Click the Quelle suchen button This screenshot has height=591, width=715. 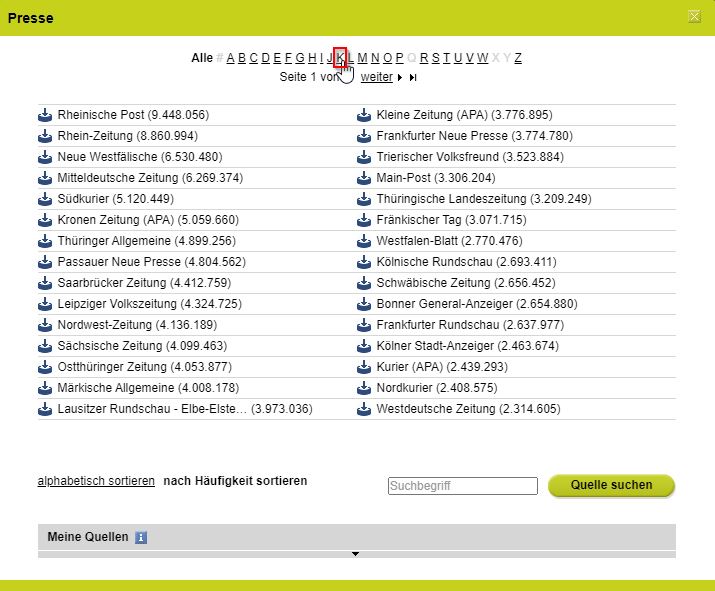[611, 485]
